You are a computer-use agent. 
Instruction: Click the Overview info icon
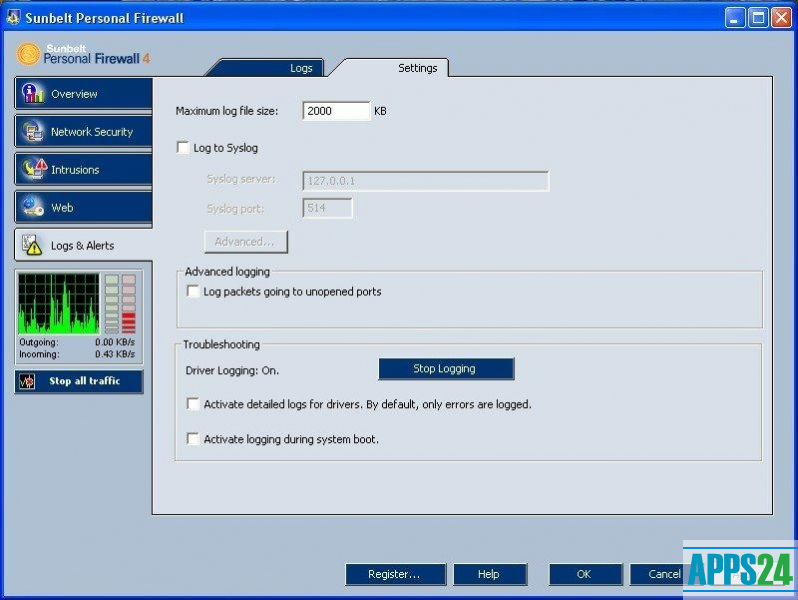click(34, 94)
